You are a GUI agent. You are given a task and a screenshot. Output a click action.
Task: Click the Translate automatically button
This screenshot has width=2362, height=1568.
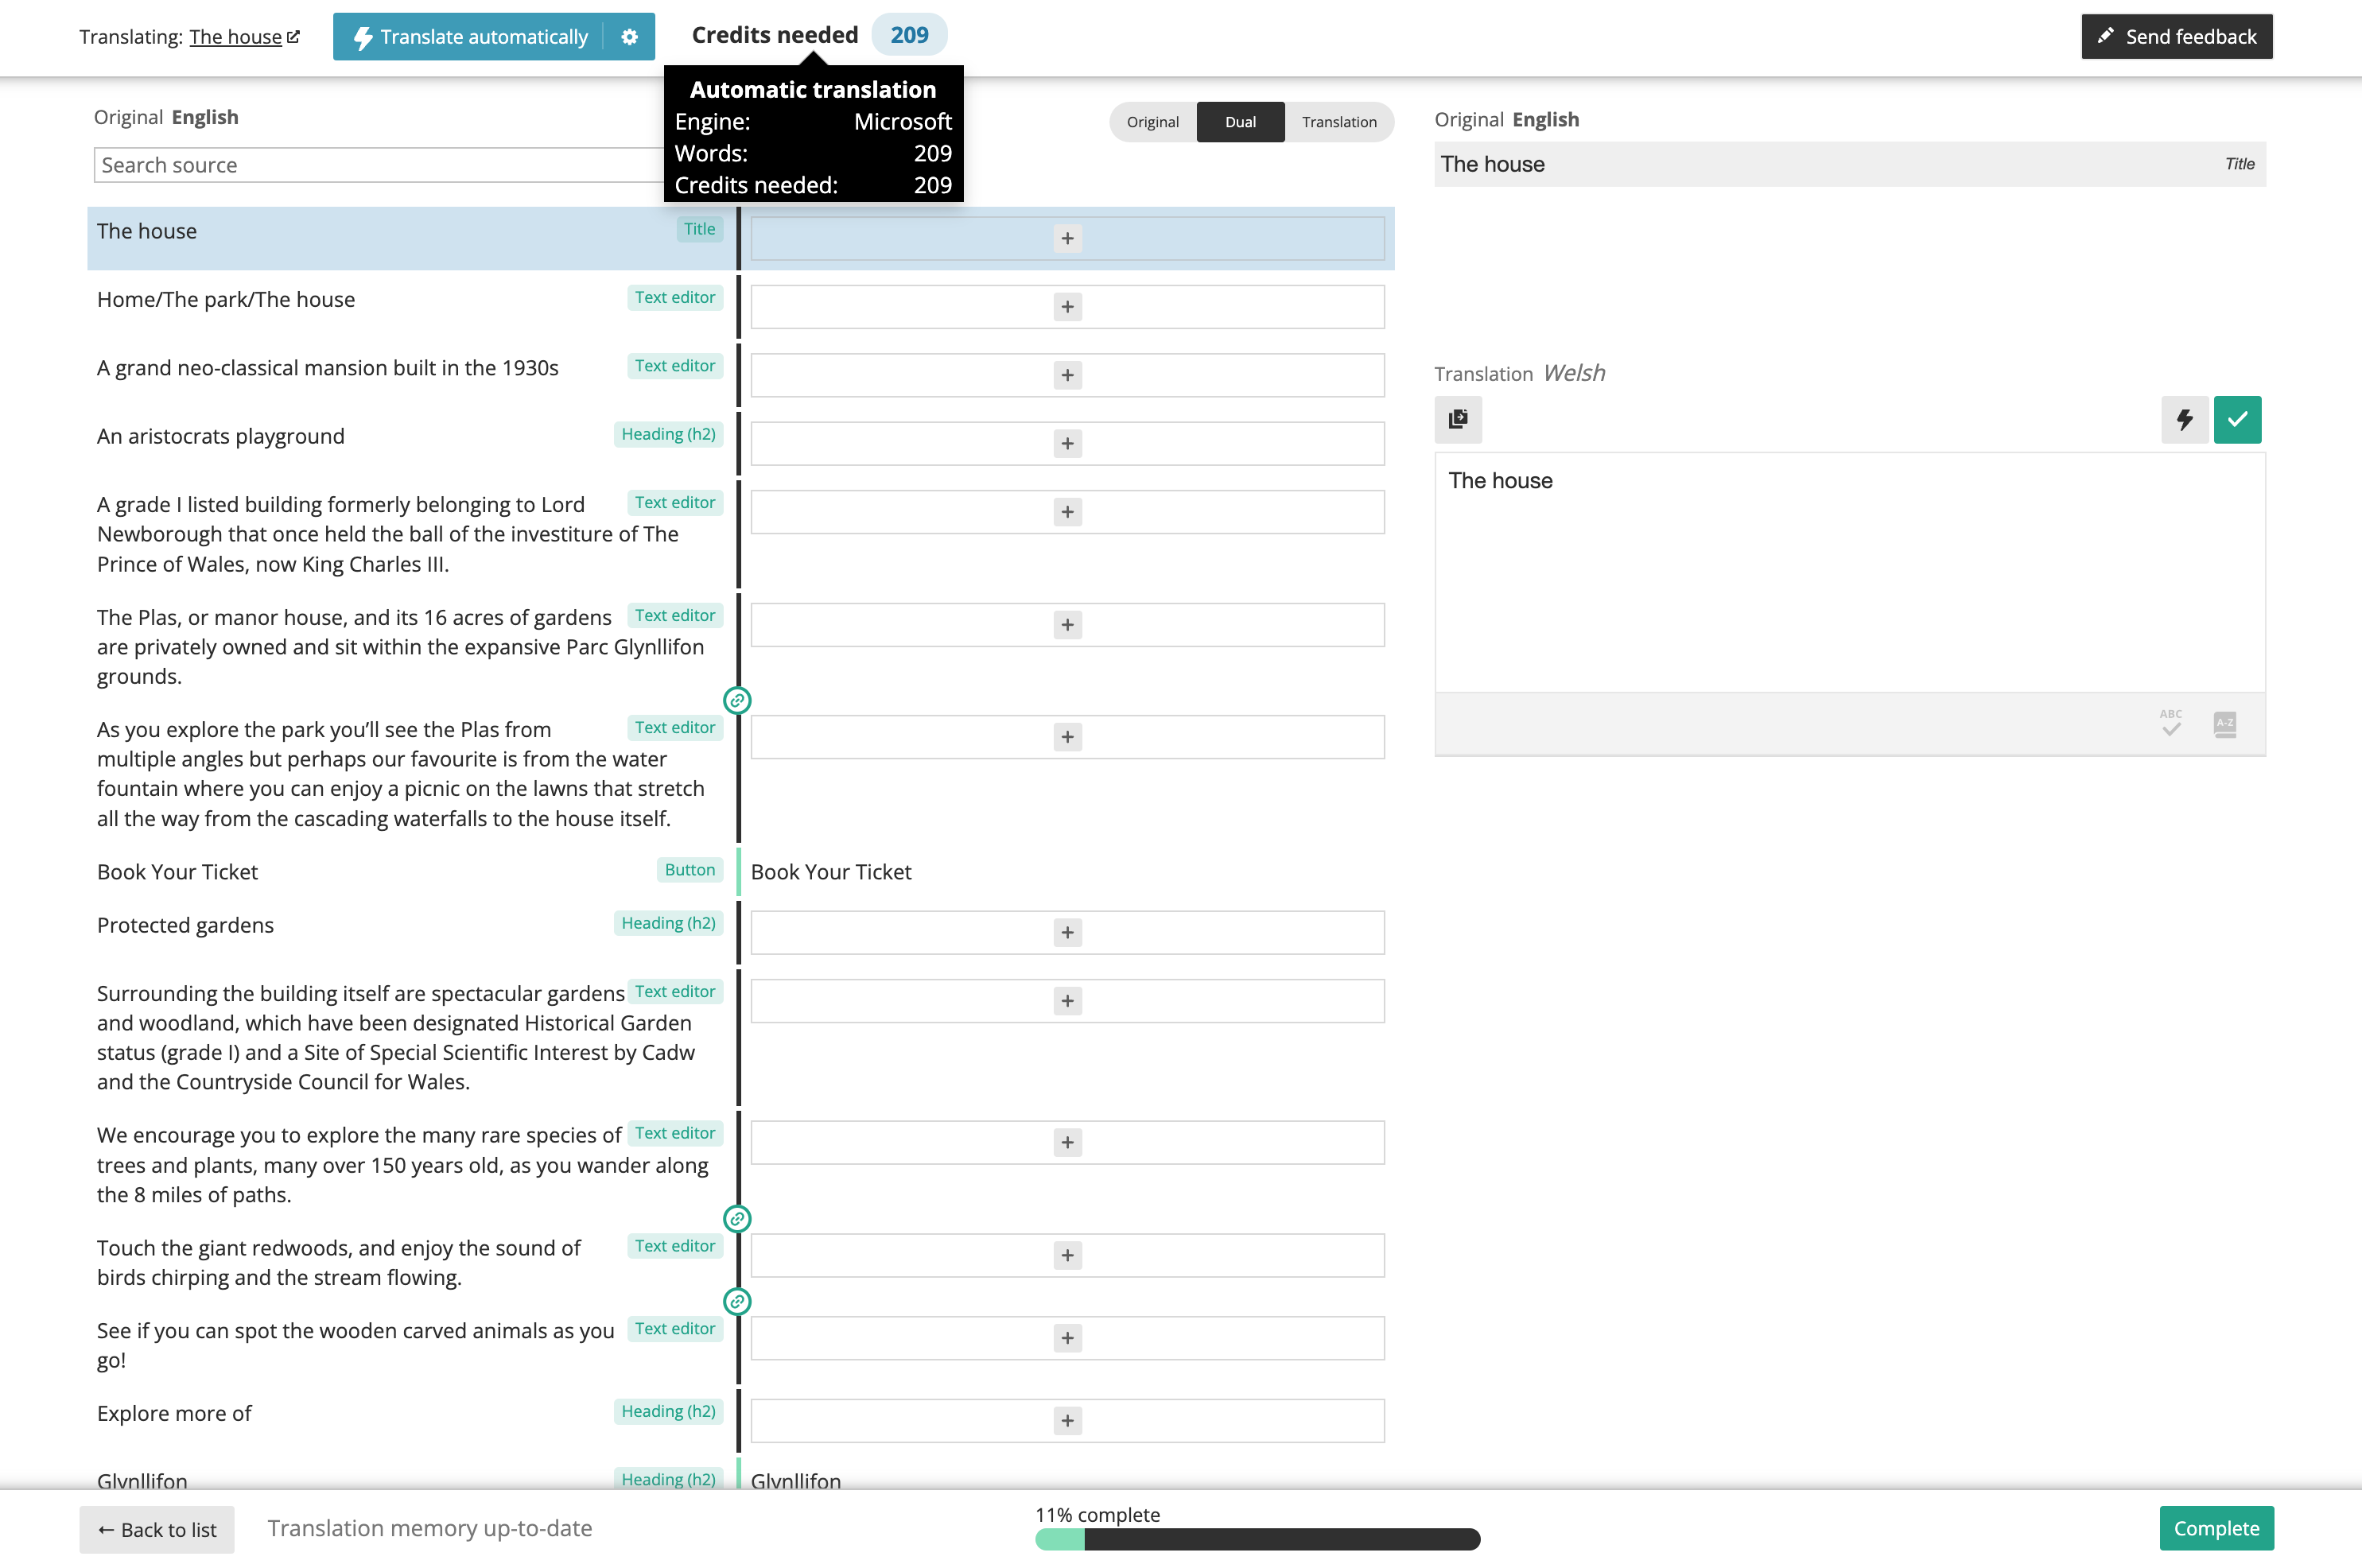click(x=469, y=37)
